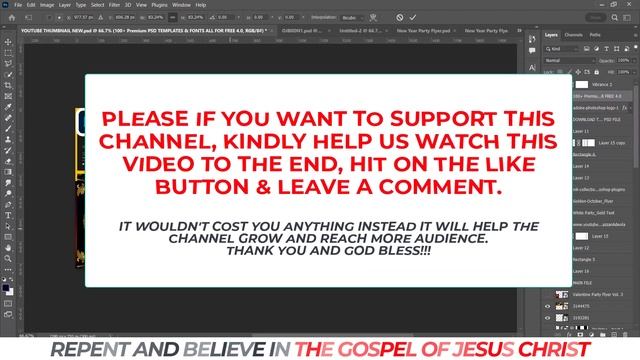The image size is (640, 360).
Task: Select the Clone Stamp tool
Action: pos(8,140)
